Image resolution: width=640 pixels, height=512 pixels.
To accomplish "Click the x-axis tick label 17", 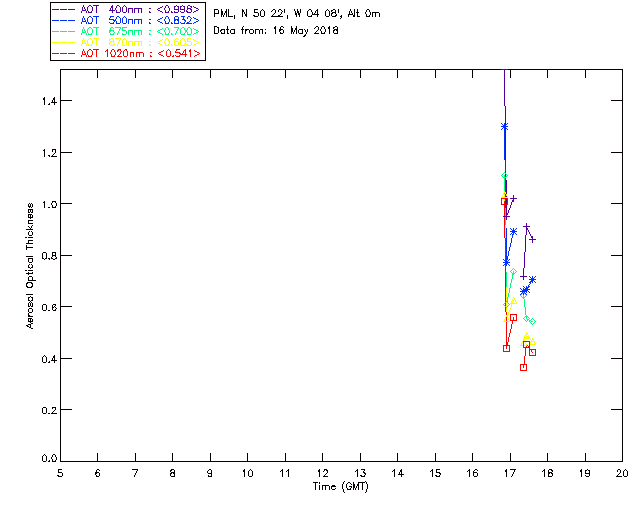I will (x=510, y=473).
